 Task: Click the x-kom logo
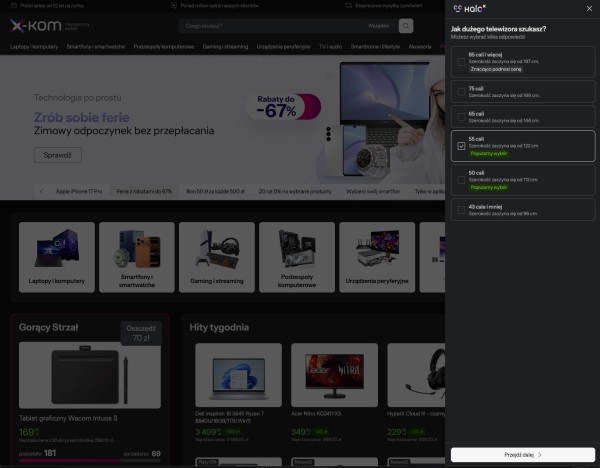pos(36,26)
